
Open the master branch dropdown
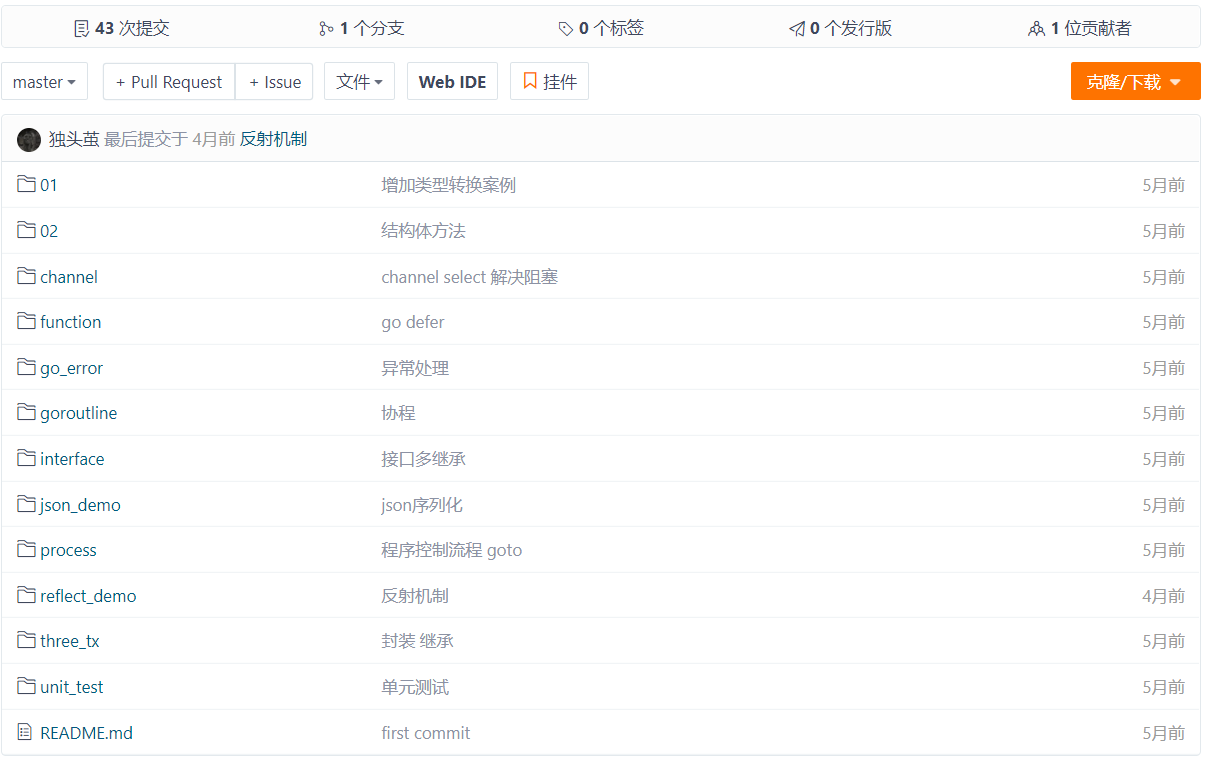click(44, 82)
